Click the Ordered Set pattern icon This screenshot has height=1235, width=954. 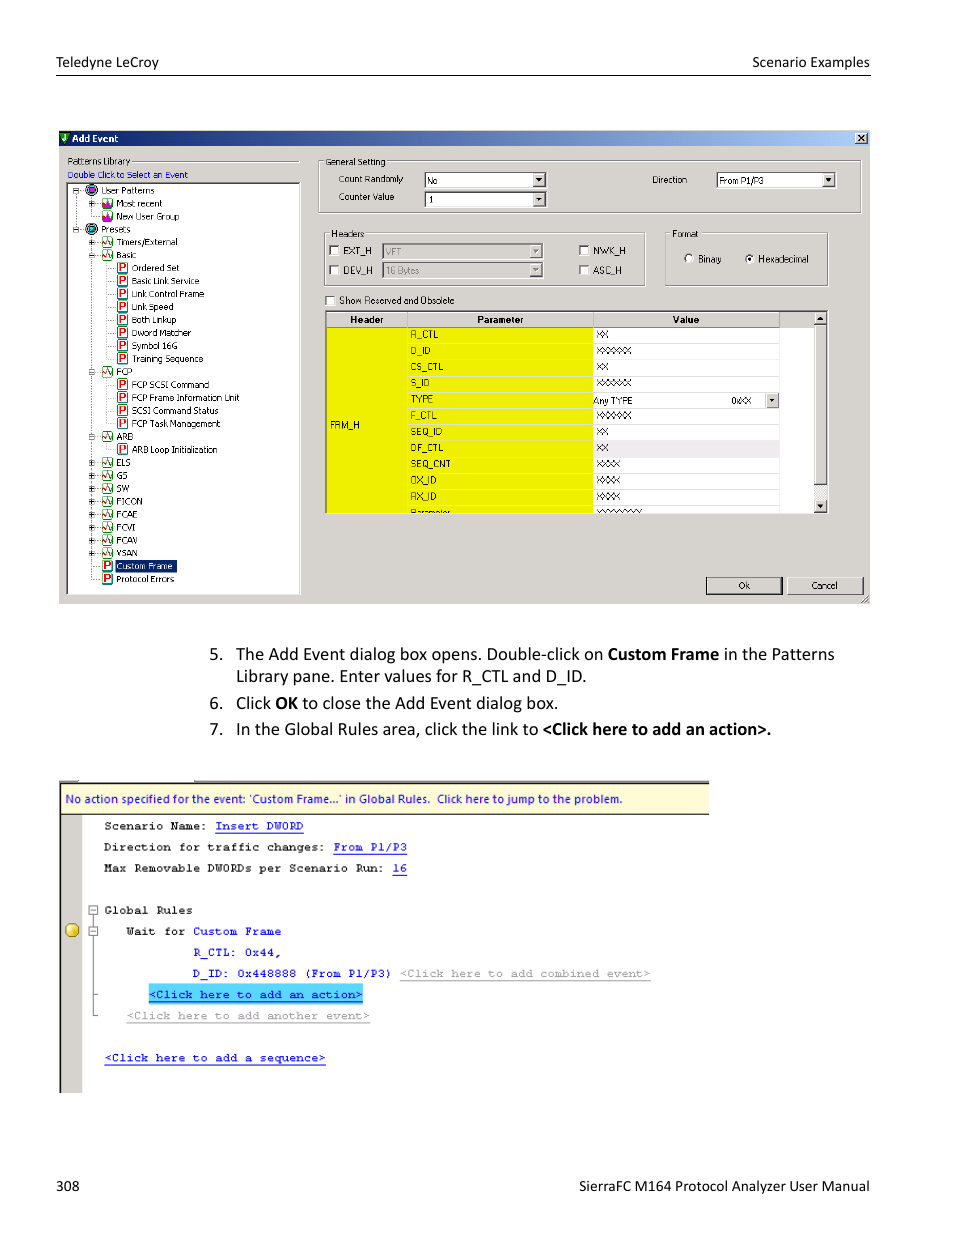pyautogui.click(x=123, y=268)
